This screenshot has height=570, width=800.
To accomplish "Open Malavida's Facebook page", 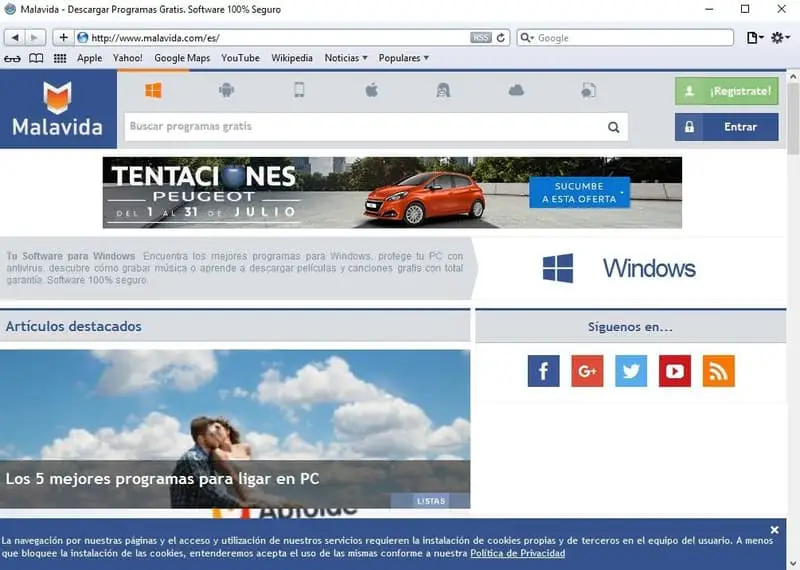I will (x=543, y=371).
